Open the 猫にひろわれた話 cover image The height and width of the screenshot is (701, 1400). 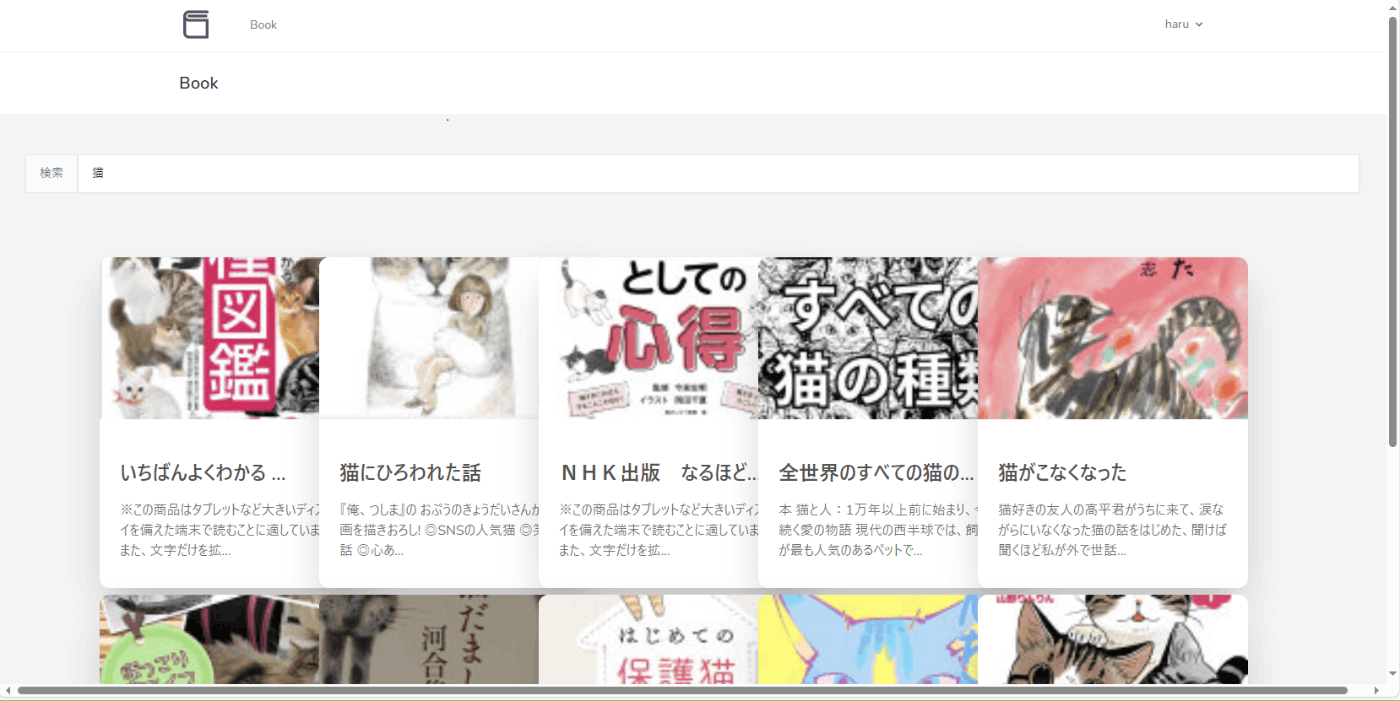(x=429, y=338)
